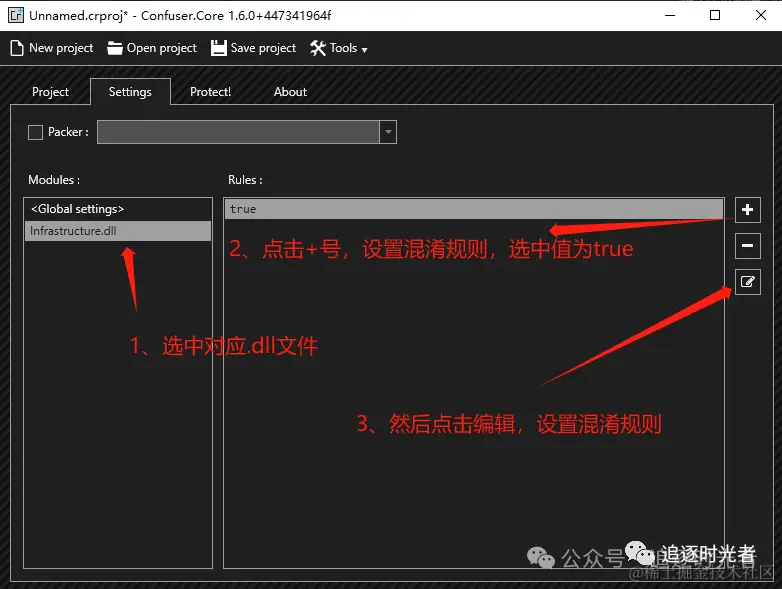
Task: Click the Open project toolbar button
Action: [x=152, y=48]
